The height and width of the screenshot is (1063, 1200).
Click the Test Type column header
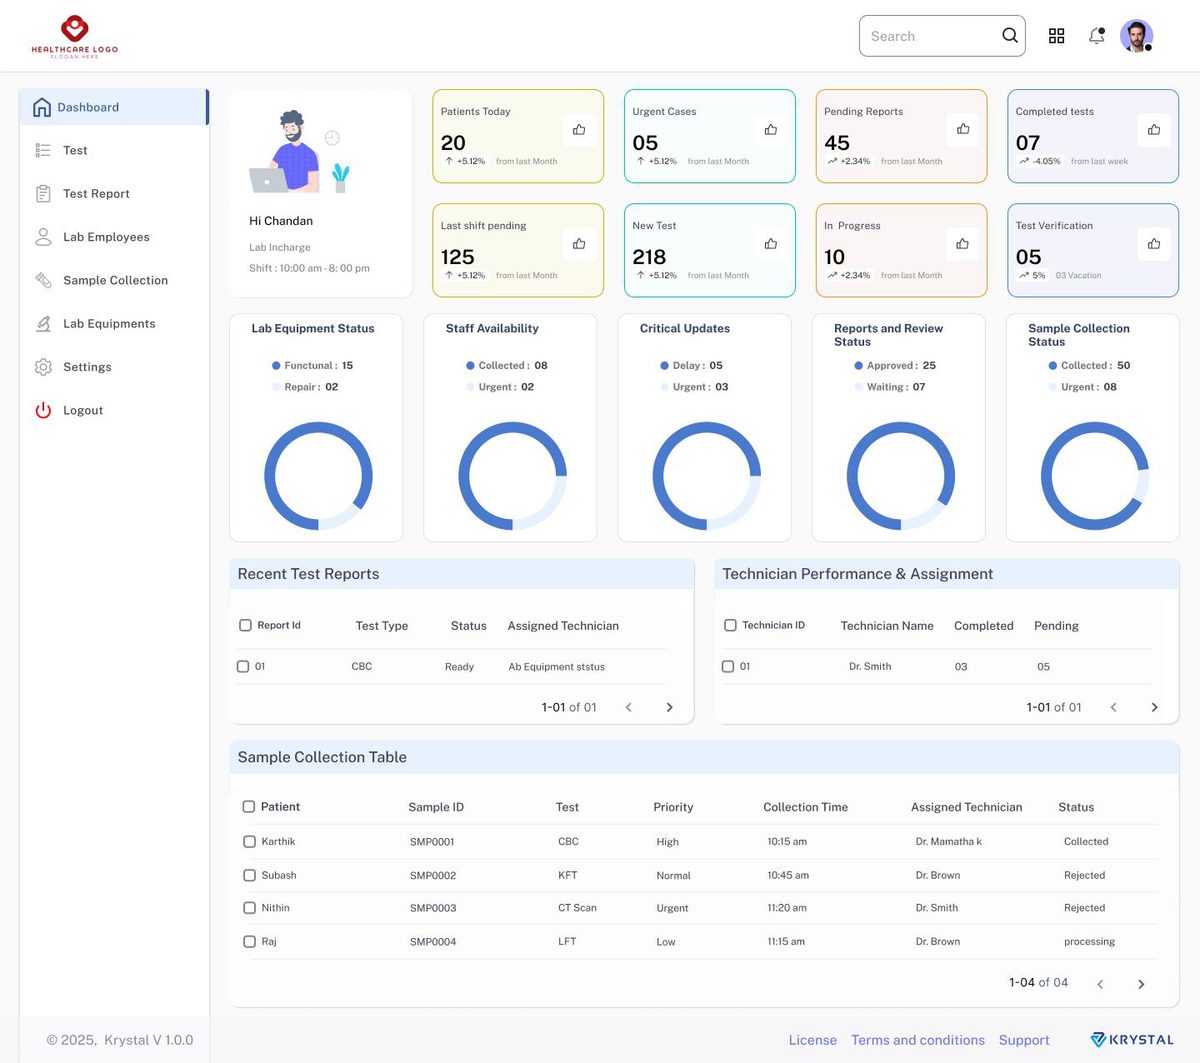pyautogui.click(x=382, y=626)
